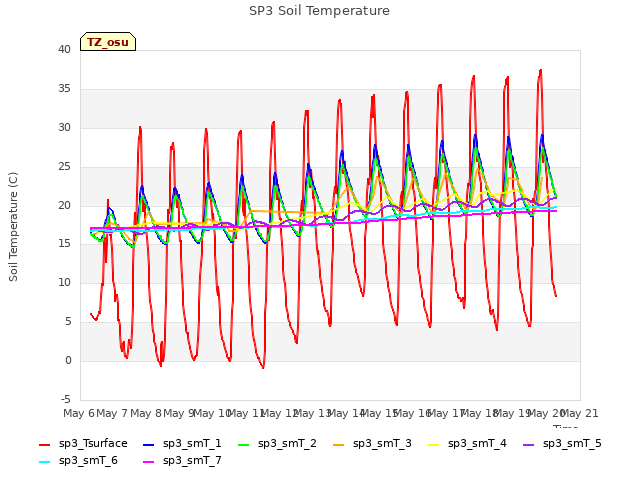Toggle sp3_smT_5 series in legend
This screenshot has height=480, width=640.
click(562, 444)
